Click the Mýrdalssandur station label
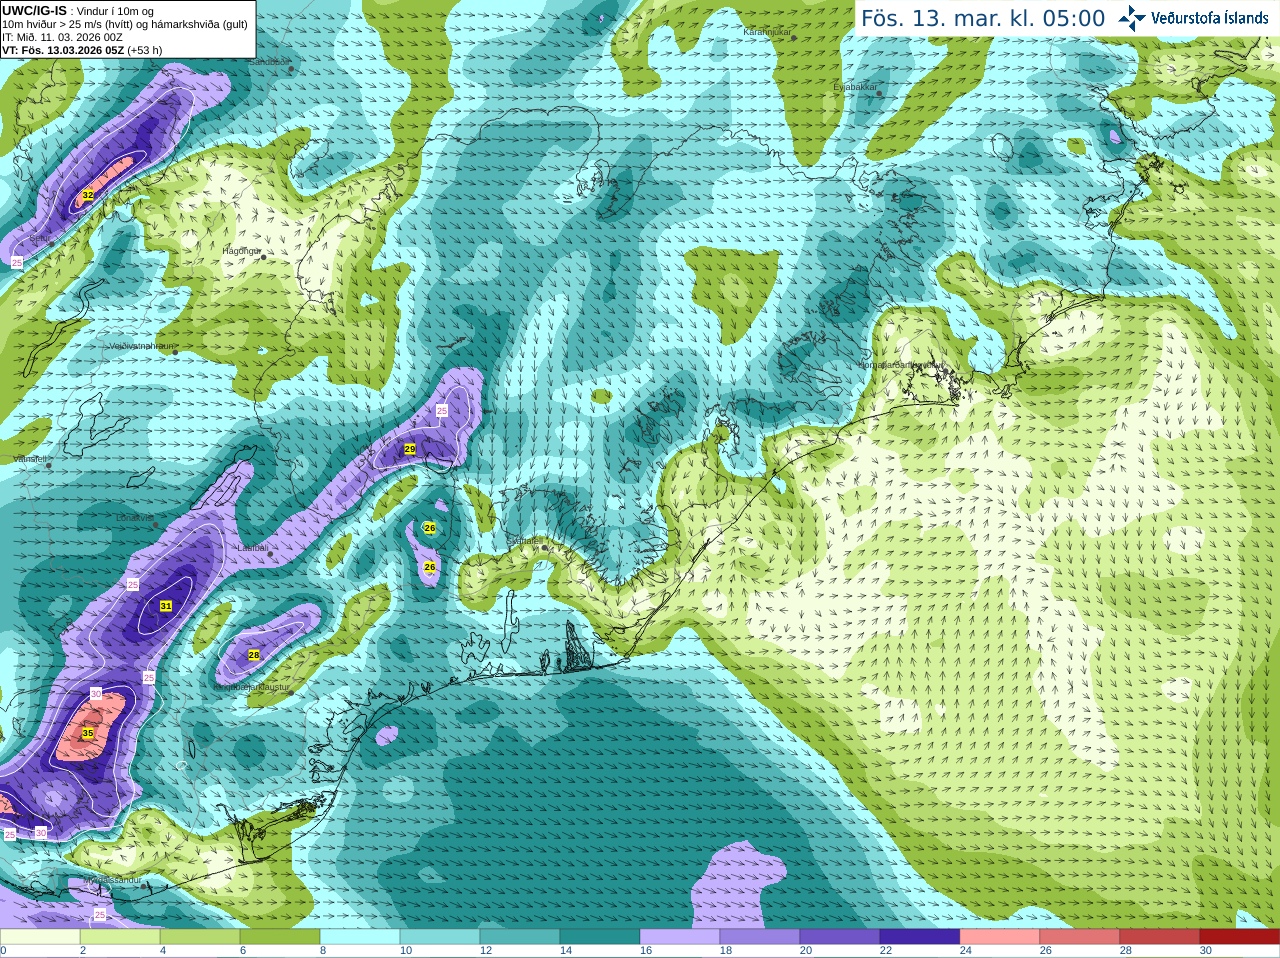This screenshot has height=958, width=1280. (x=113, y=881)
